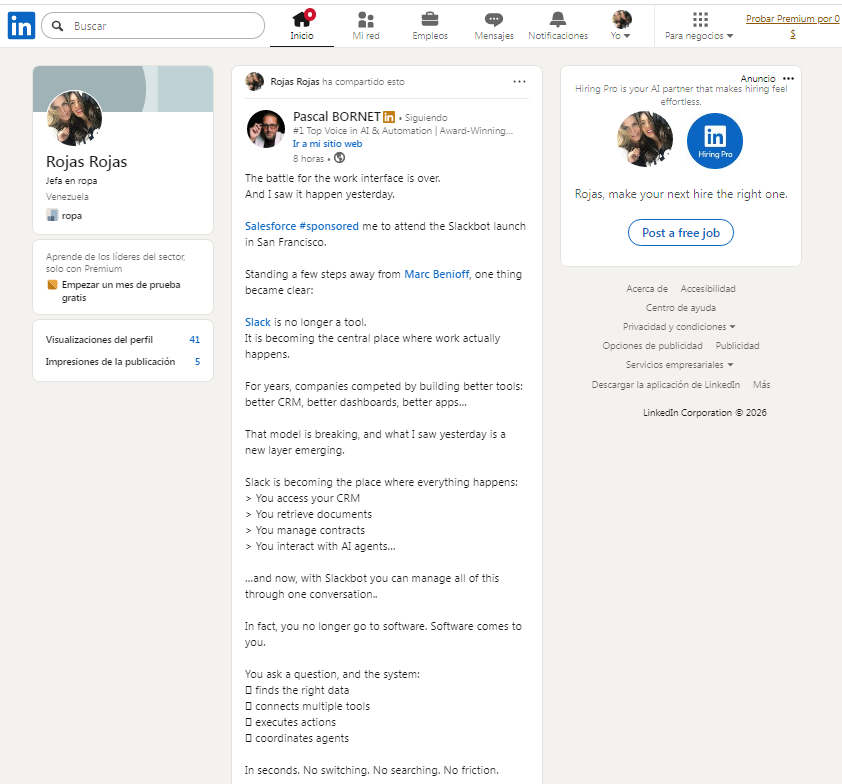Open Impresiones de la publicación stat
This screenshot has width=842, height=784.
pyautogui.click(x=122, y=361)
